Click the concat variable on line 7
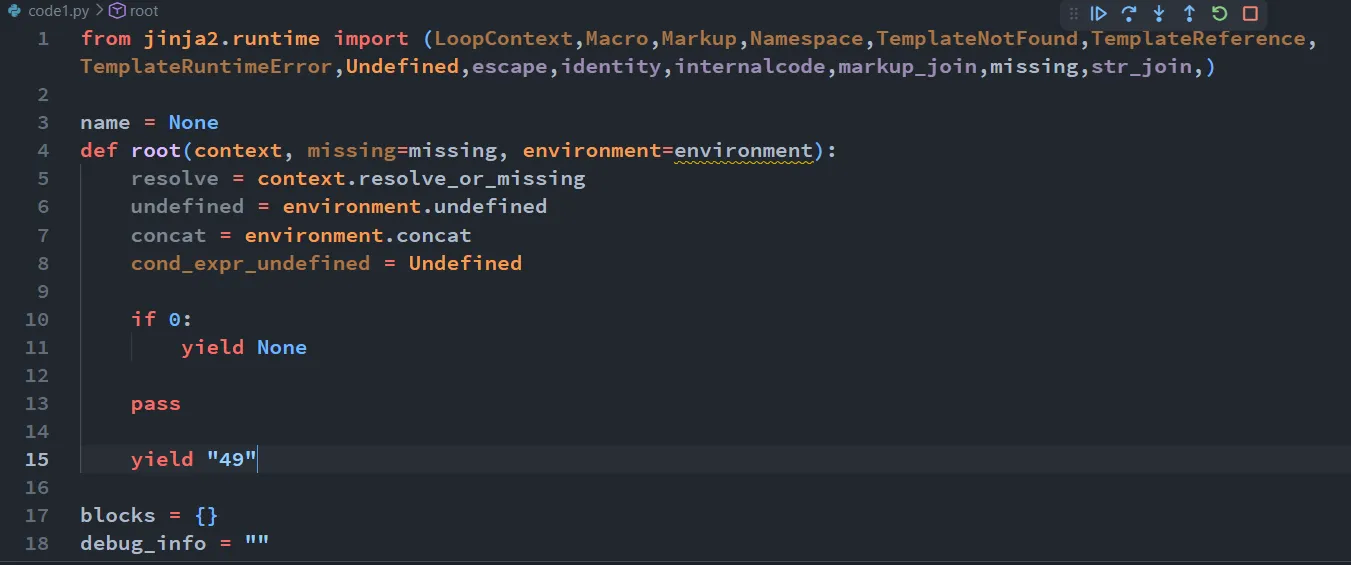The height and width of the screenshot is (565, 1351). coord(168,235)
